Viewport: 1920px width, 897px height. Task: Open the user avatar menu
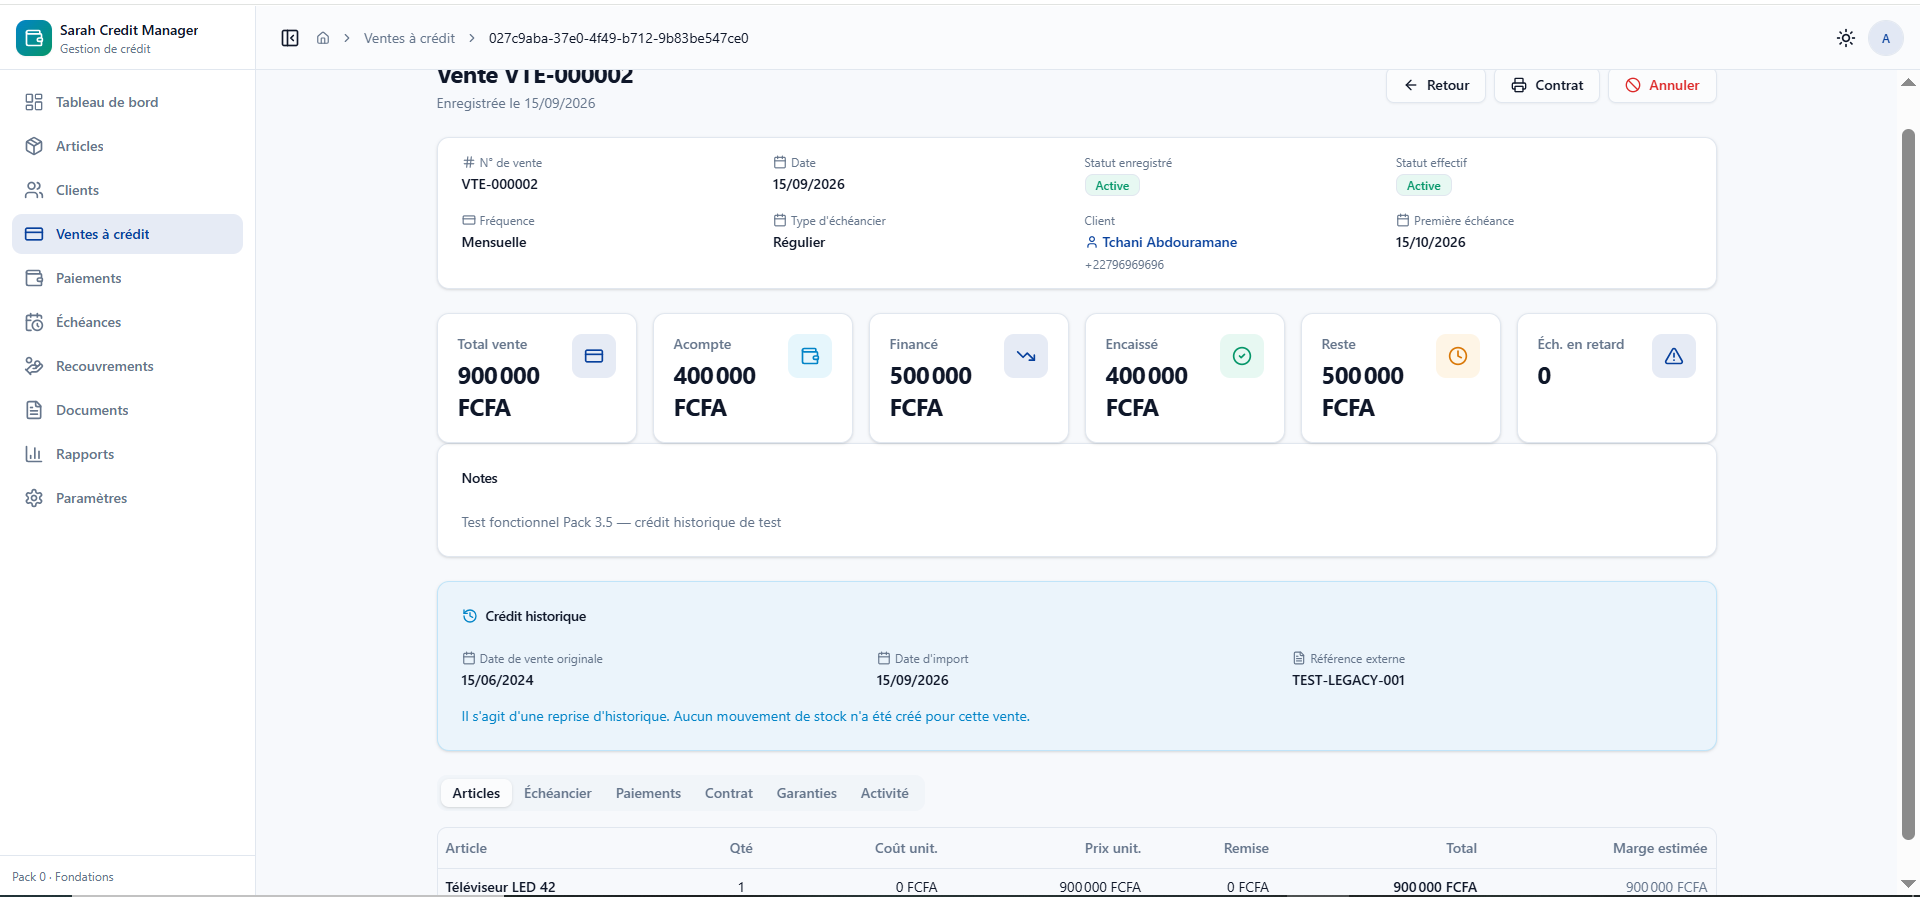pyautogui.click(x=1886, y=38)
